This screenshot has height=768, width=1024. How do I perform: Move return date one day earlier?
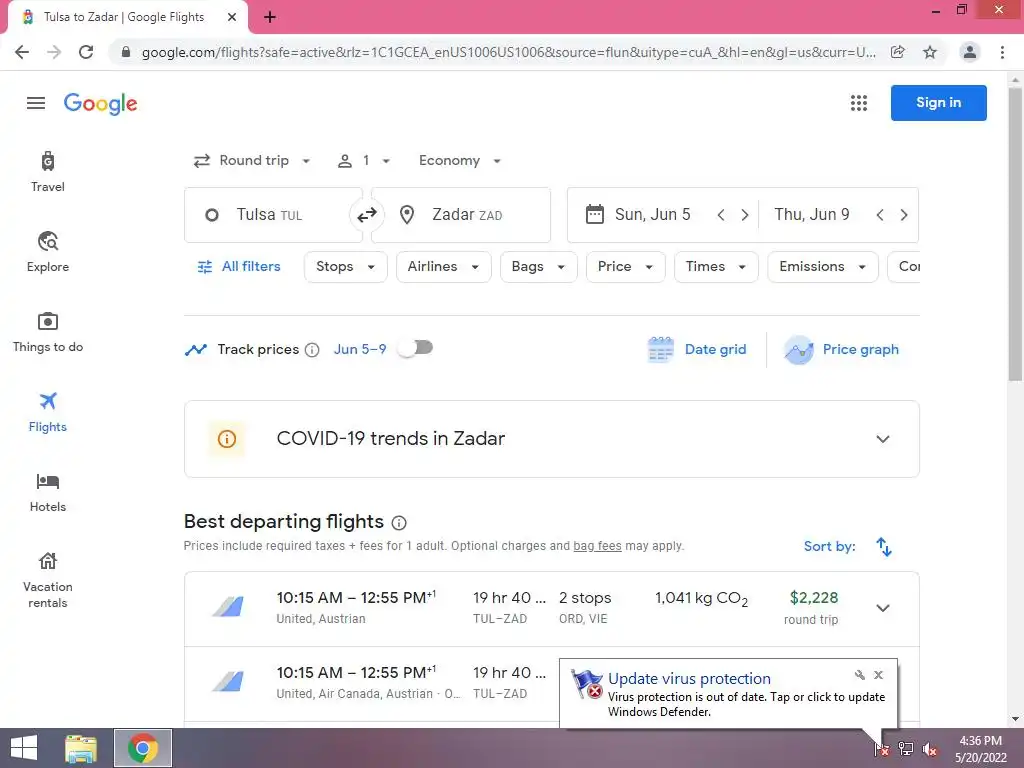pos(880,215)
